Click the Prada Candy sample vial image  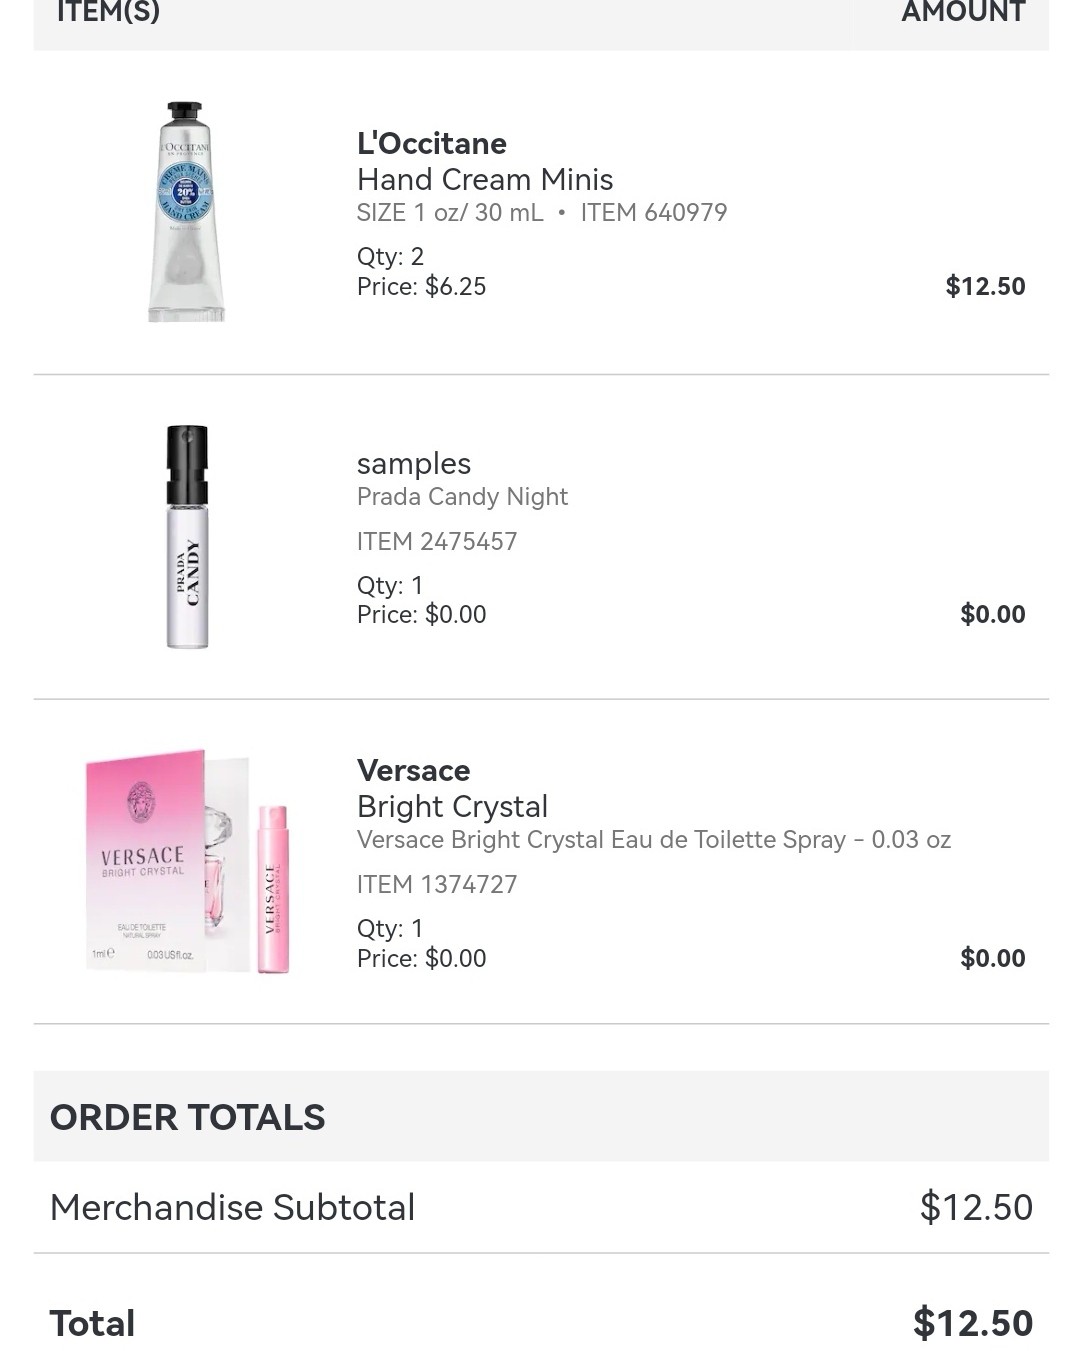point(187,537)
